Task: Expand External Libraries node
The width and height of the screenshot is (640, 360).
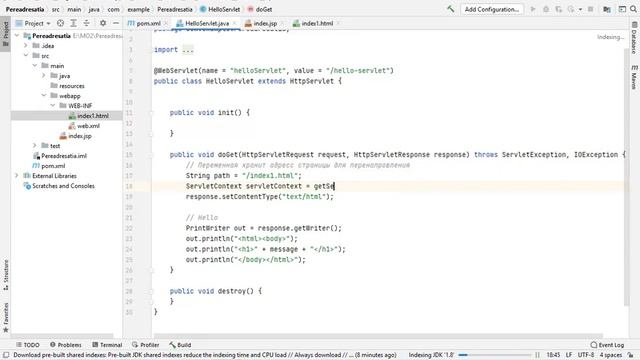Action: pyautogui.click(x=17, y=176)
